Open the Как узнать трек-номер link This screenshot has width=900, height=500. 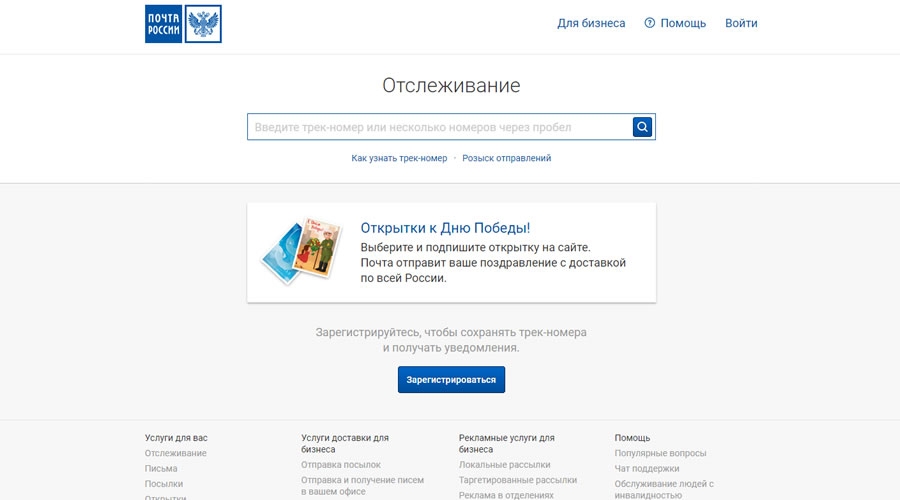point(399,158)
